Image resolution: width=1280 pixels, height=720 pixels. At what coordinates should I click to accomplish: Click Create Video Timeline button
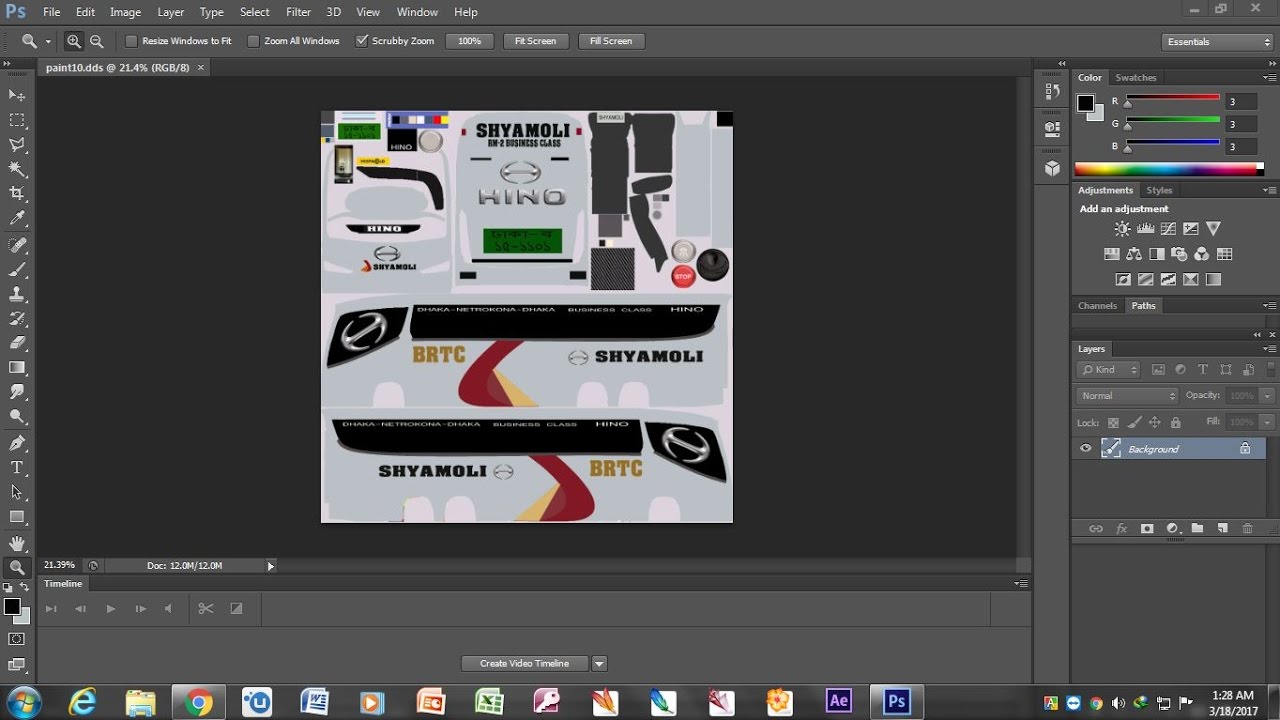pyautogui.click(x=524, y=663)
